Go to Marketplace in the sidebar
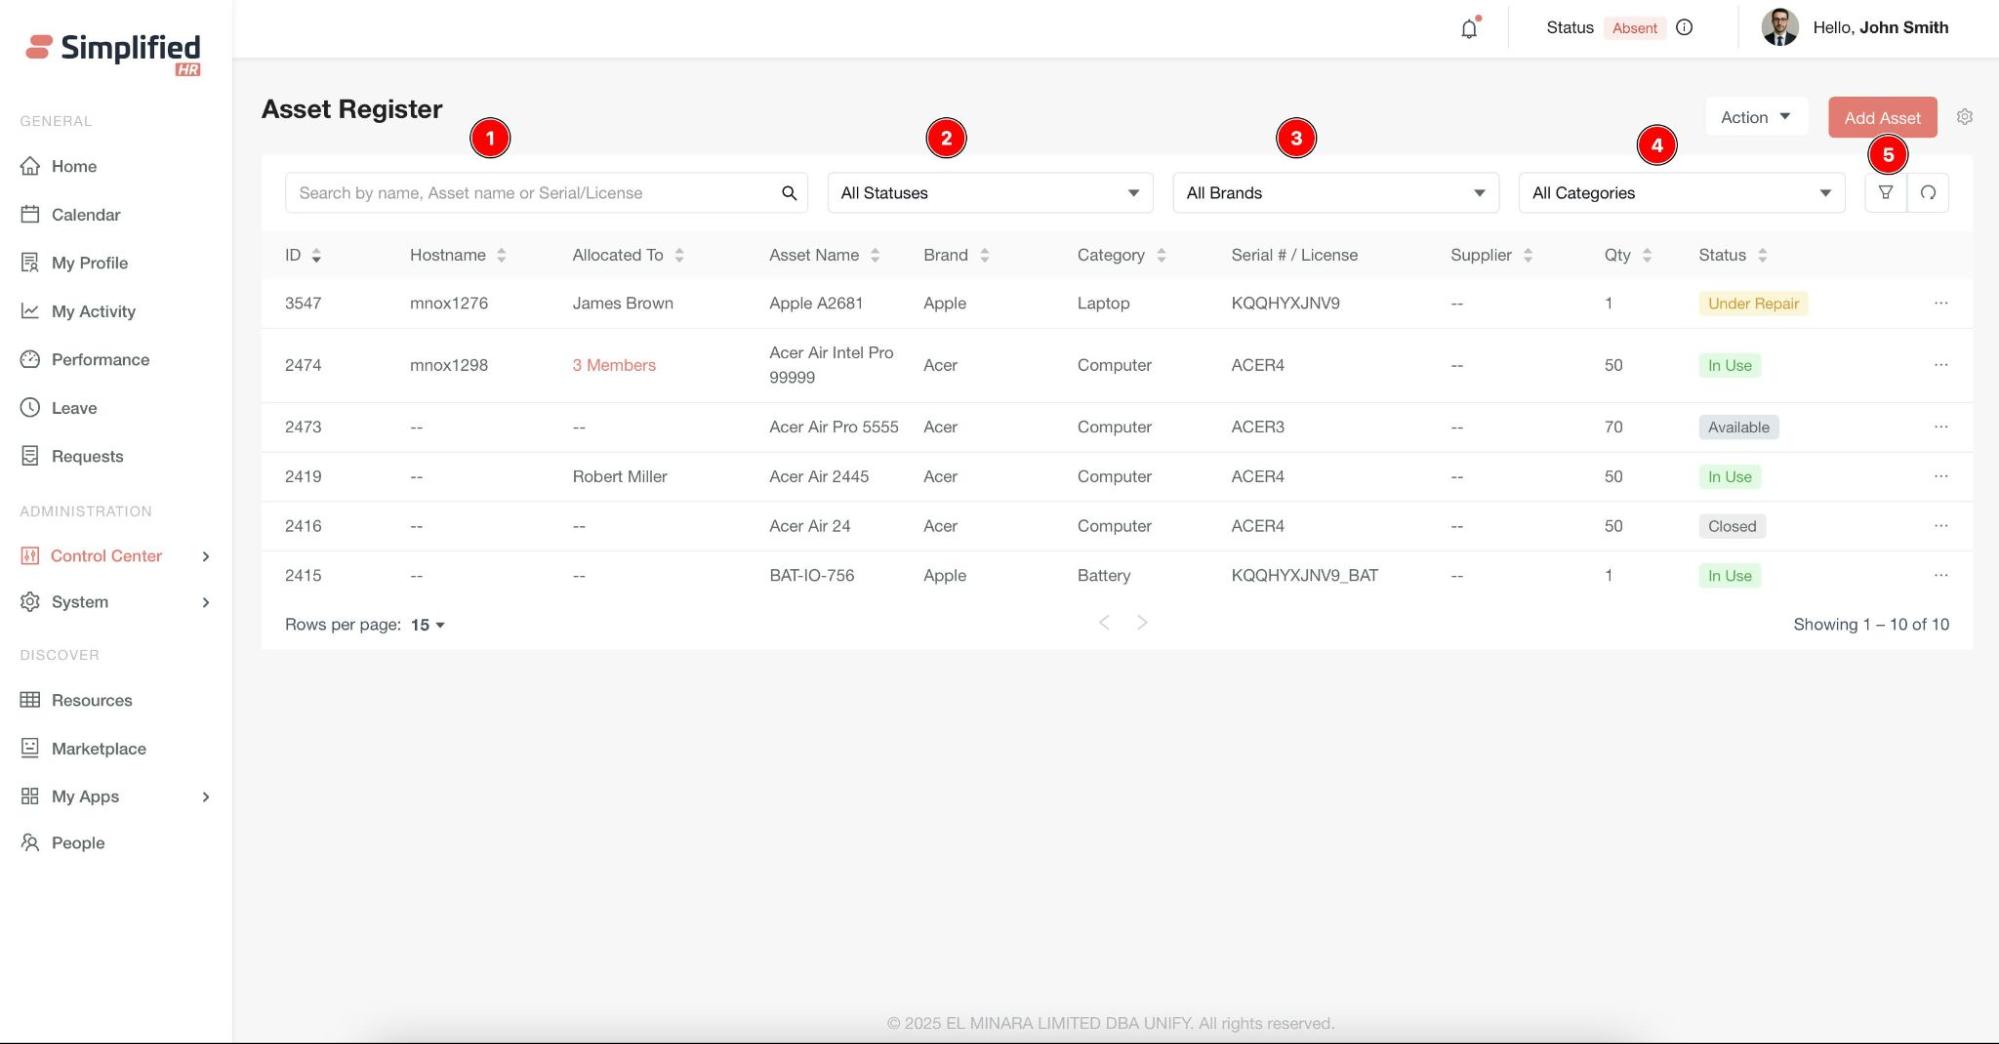 tap(98, 748)
